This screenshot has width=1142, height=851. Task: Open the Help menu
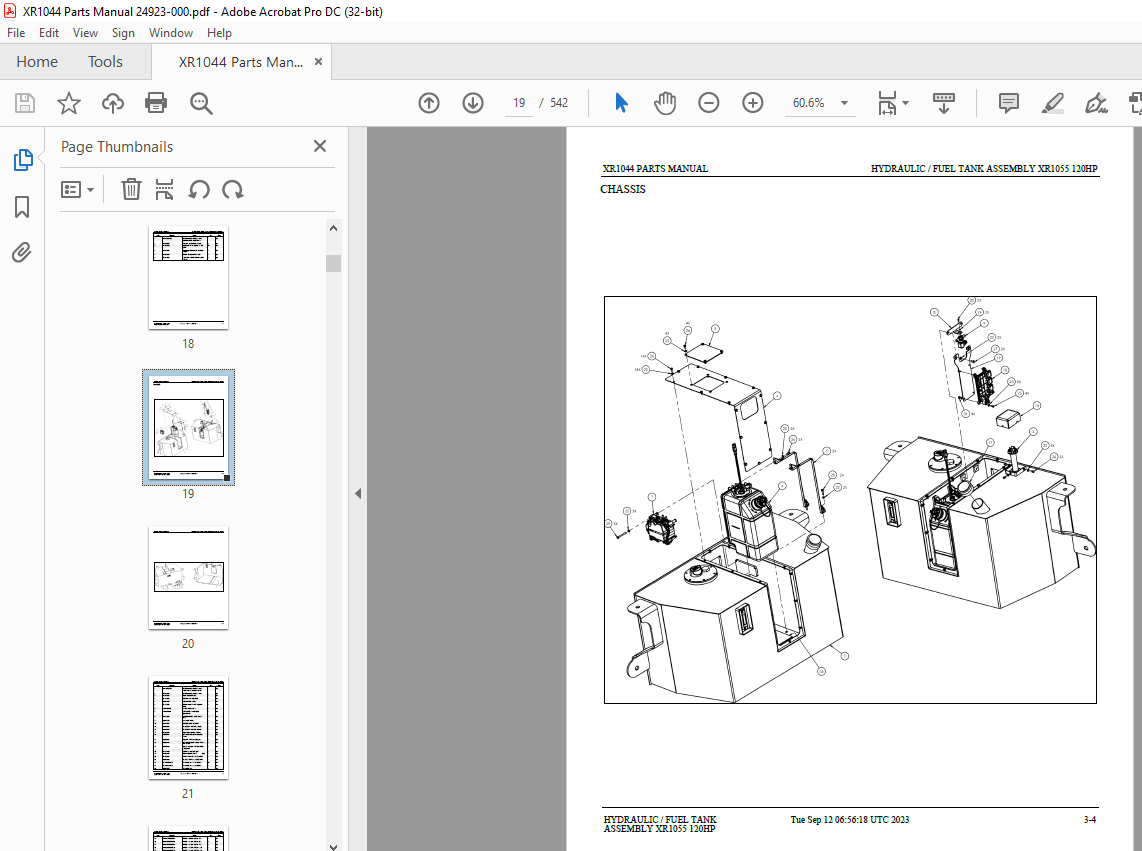coord(218,33)
